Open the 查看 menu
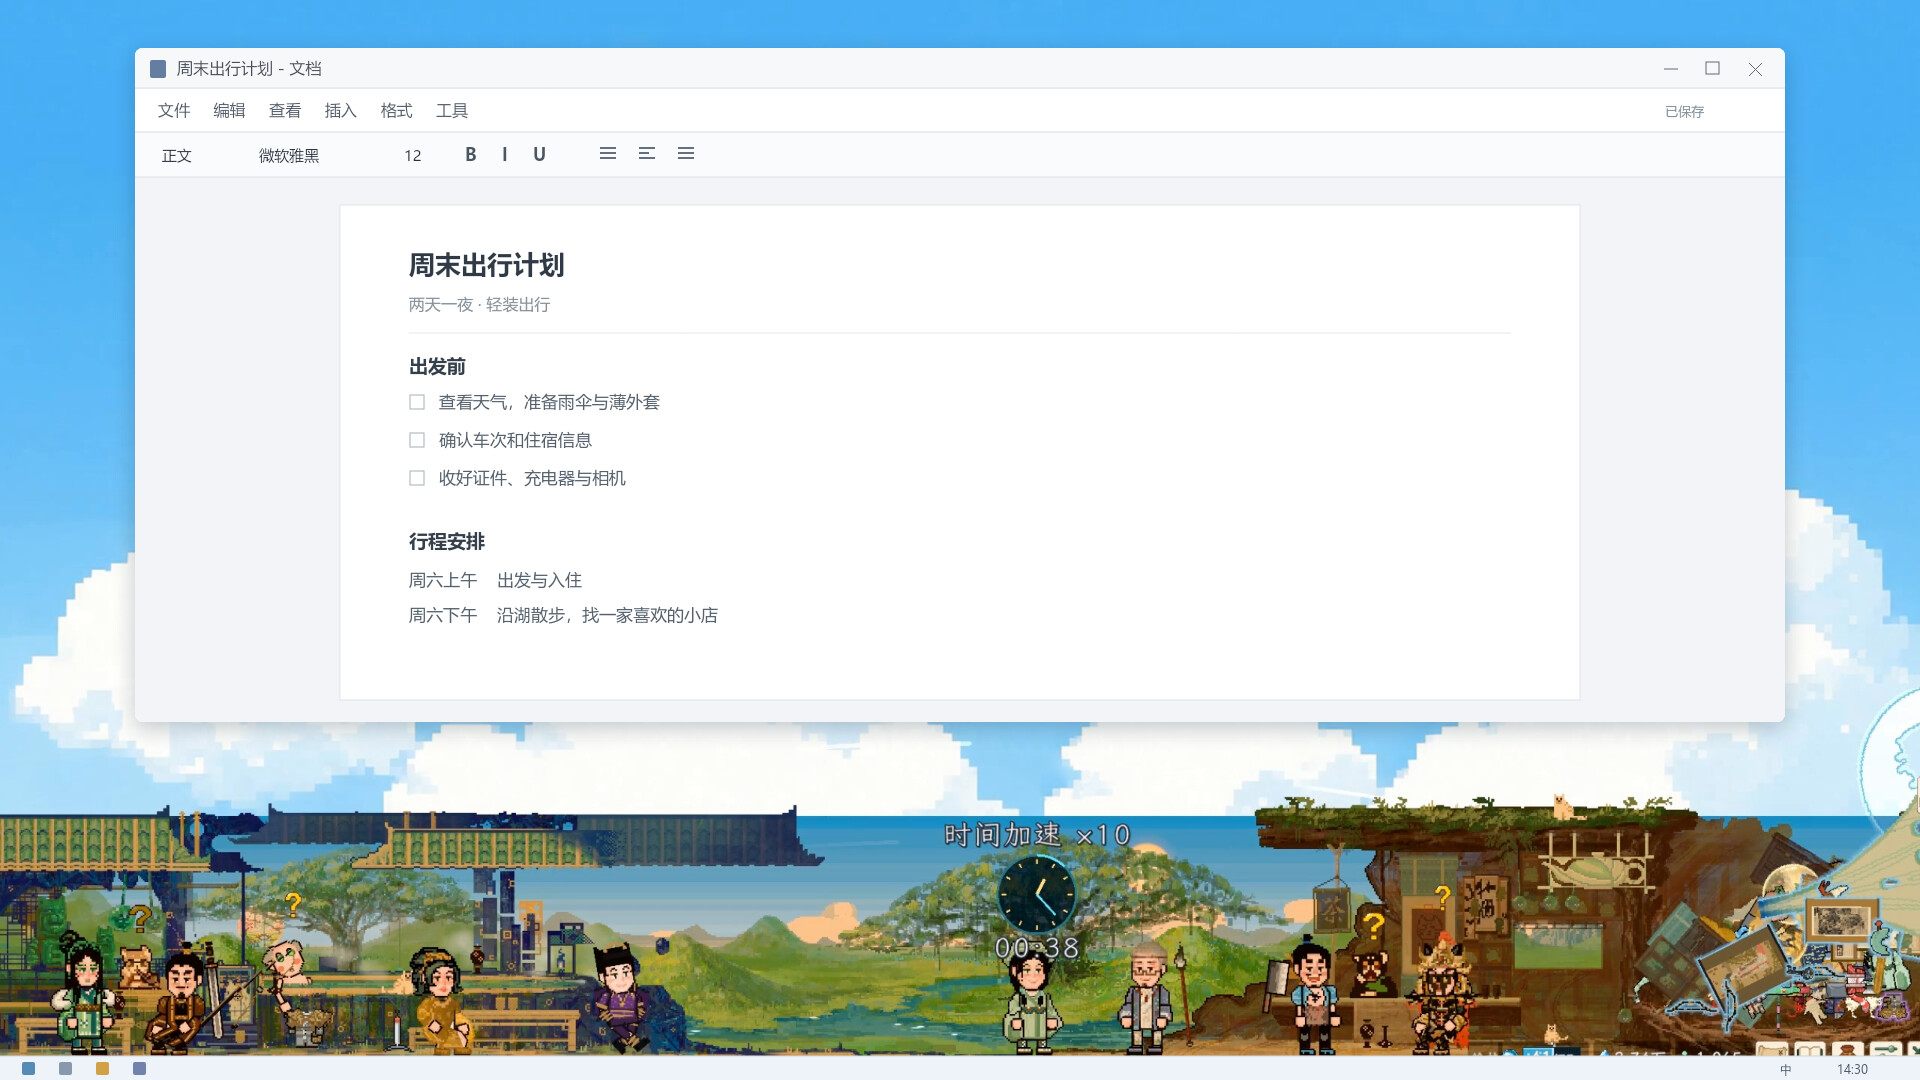This screenshot has height=1080, width=1920. pos(285,110)
